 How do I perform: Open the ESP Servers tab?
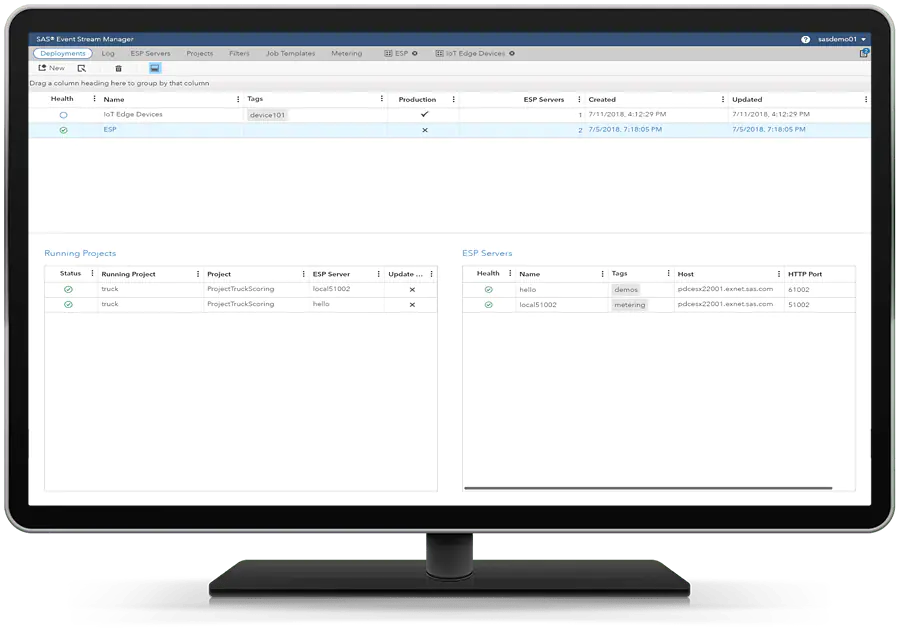pos(150,53)
